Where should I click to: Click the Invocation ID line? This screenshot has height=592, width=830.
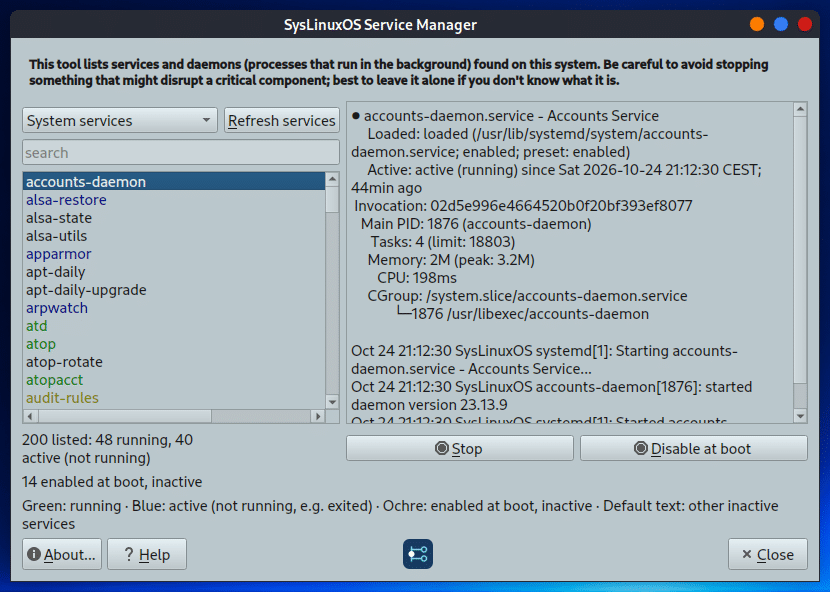523,206
